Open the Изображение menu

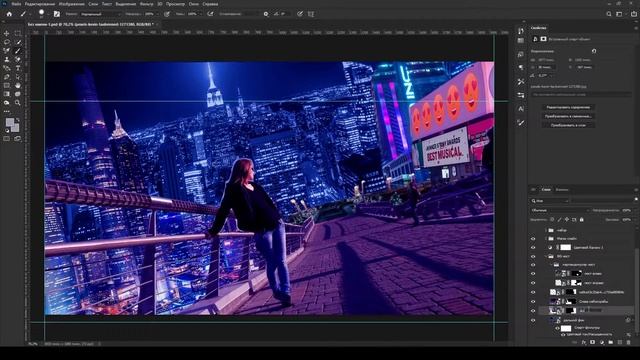(x=71, y=4)
